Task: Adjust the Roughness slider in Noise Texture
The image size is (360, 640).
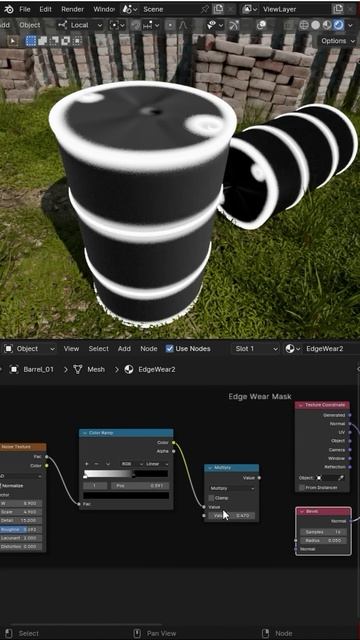Action: (21, 529)
